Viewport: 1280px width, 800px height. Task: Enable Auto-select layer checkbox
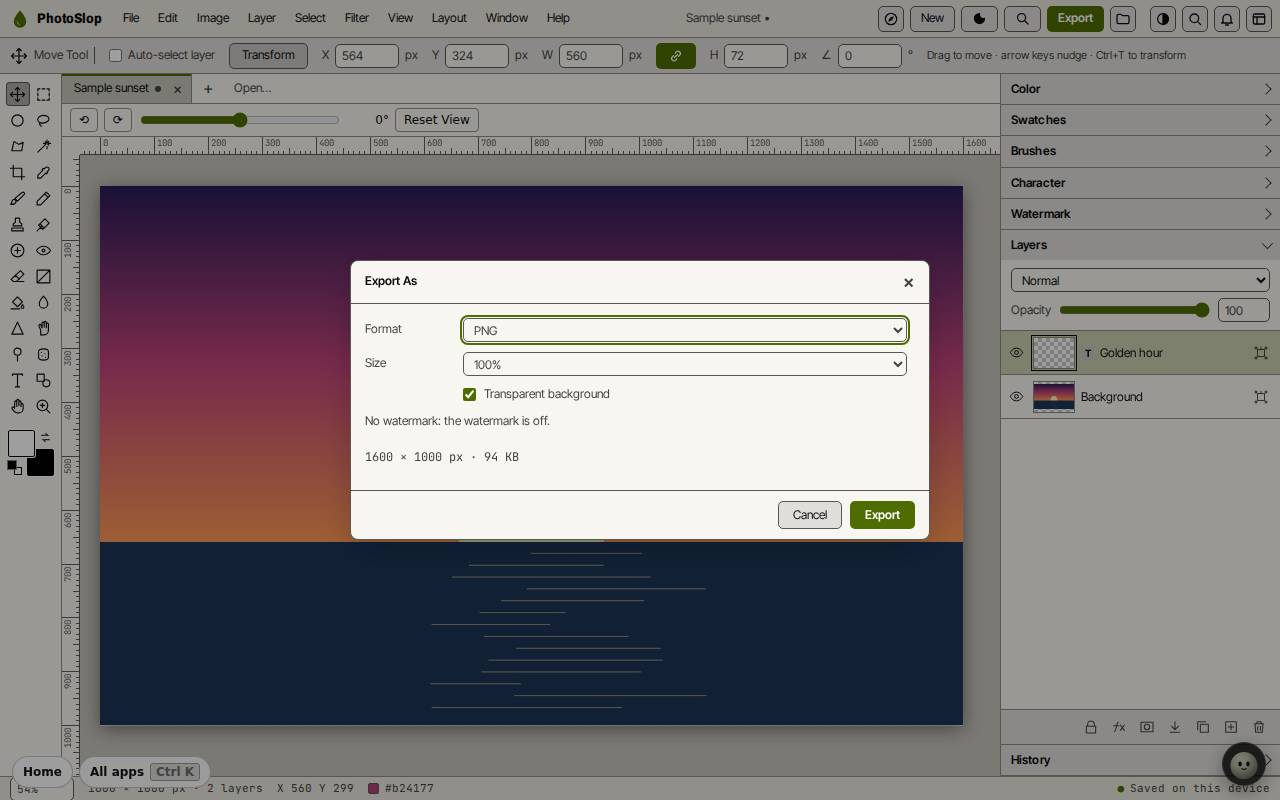click(115, 55)
